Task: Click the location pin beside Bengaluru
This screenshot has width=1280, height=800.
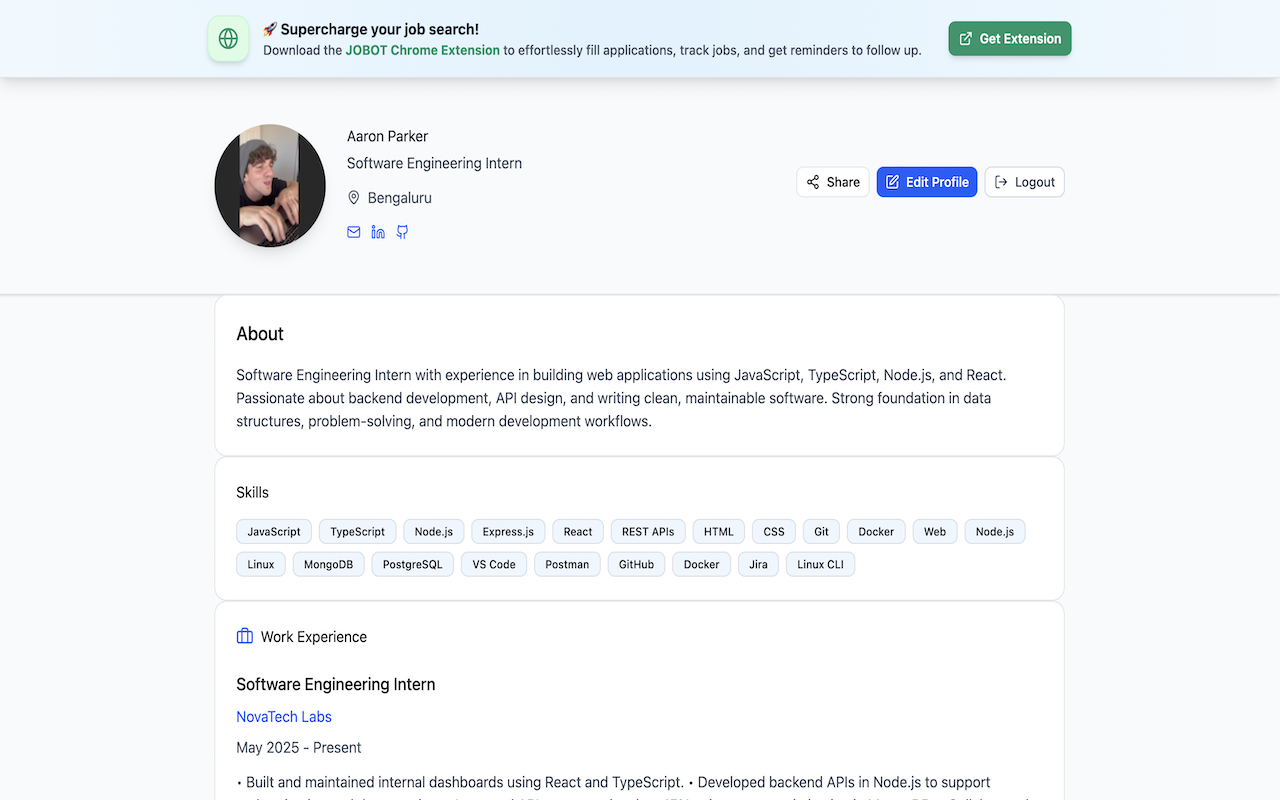Action: tap(353, 197)
